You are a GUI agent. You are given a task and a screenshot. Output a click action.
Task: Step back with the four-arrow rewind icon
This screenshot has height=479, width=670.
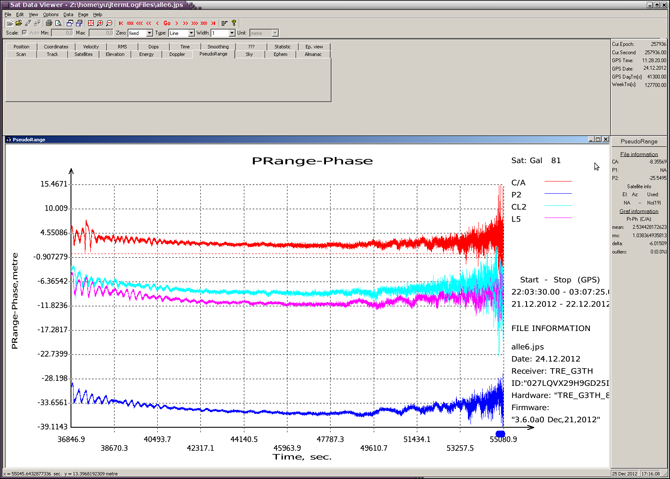(130, 23)
